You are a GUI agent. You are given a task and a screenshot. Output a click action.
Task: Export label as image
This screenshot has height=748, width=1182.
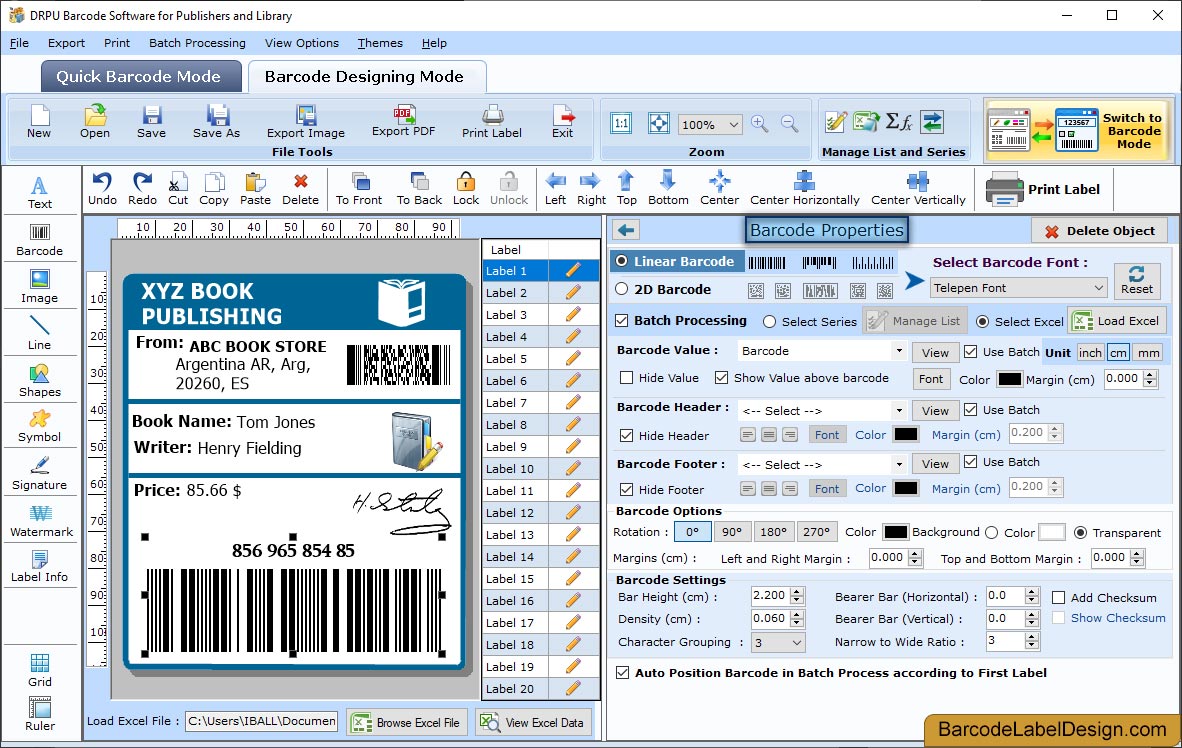pos(305,122)
